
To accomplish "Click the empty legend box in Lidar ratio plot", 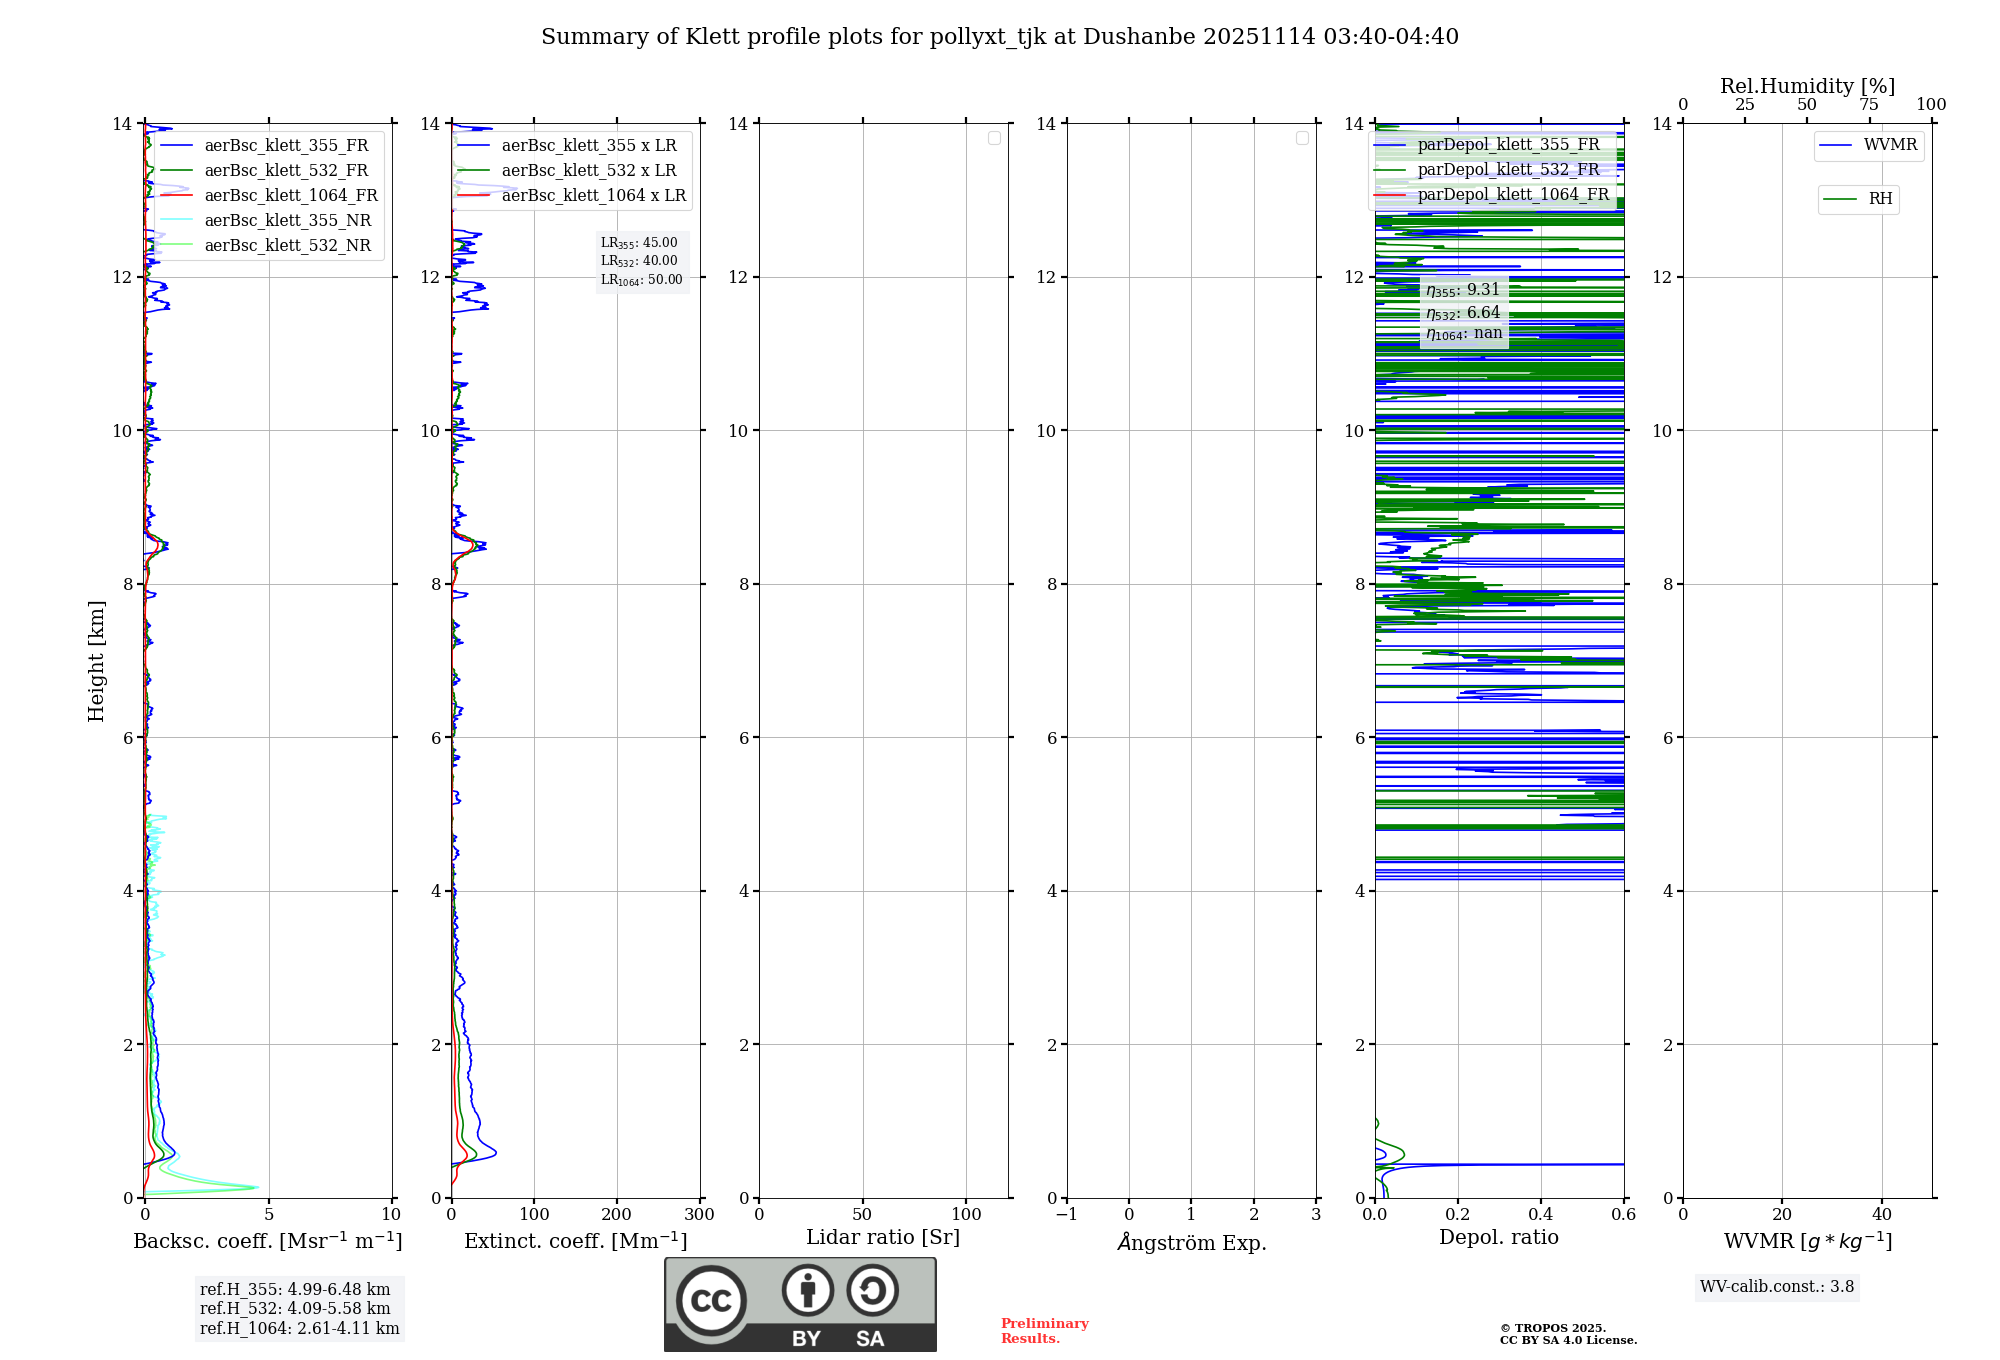I will click(x=994, y=138).
